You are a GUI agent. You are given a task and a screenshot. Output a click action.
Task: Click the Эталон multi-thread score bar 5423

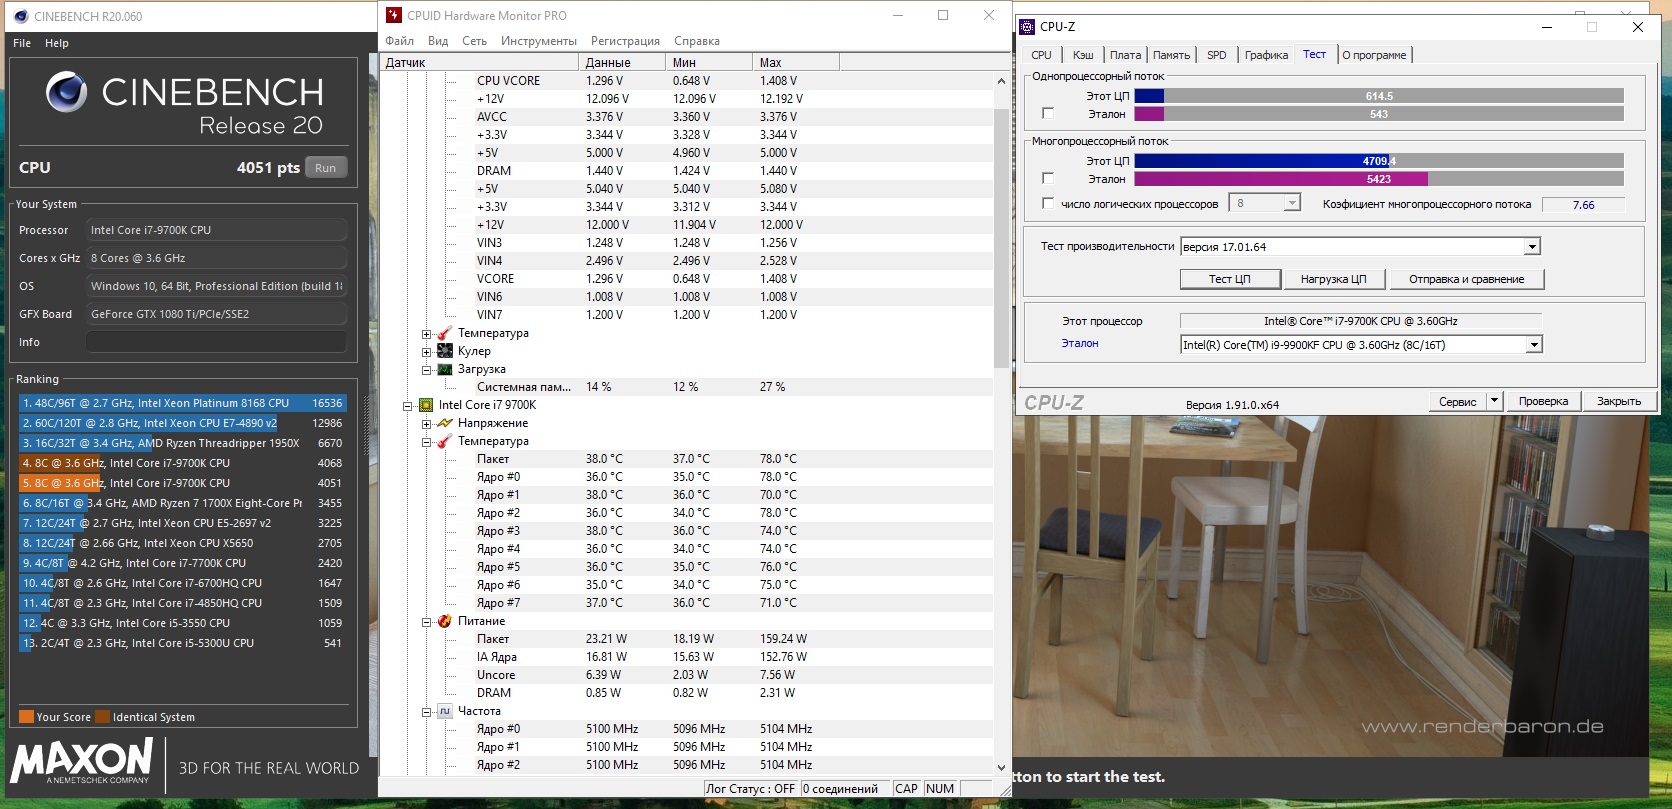tap(1379, 179)
